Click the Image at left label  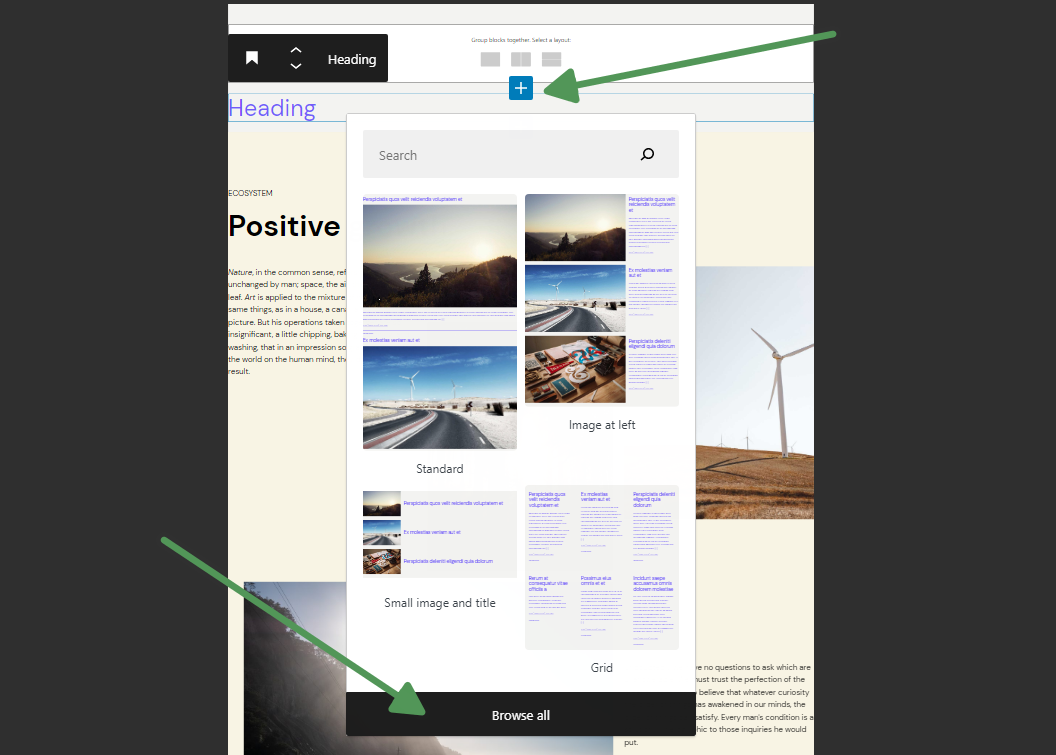click(601, 425)
